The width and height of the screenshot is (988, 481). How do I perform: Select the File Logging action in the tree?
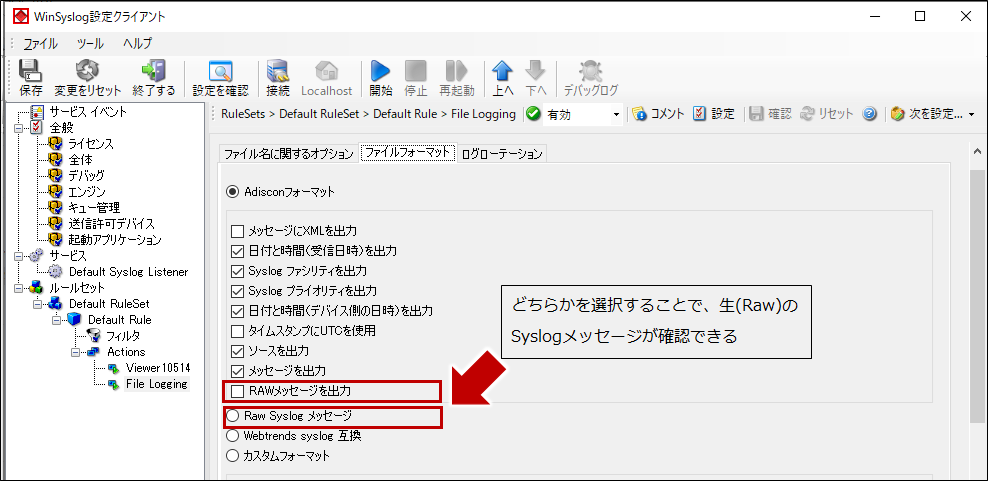156,384
